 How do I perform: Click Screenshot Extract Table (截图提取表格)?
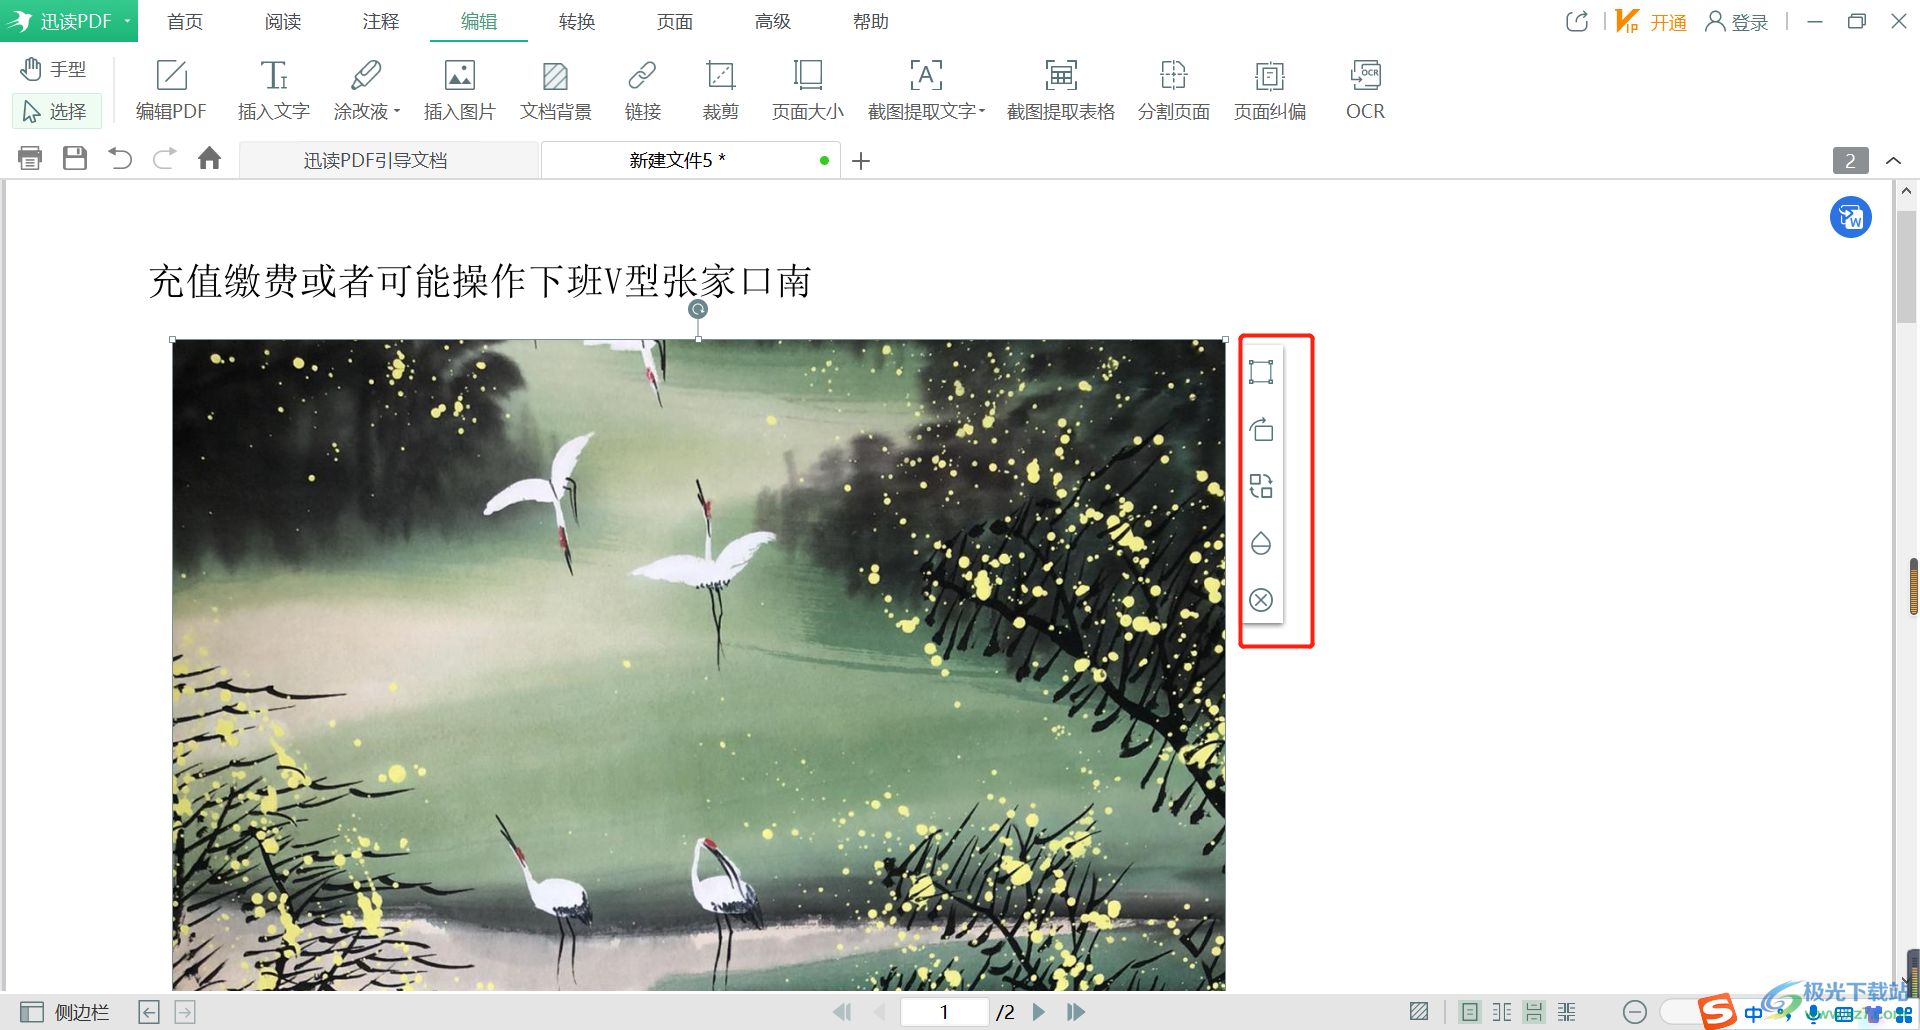[1060, 90]
